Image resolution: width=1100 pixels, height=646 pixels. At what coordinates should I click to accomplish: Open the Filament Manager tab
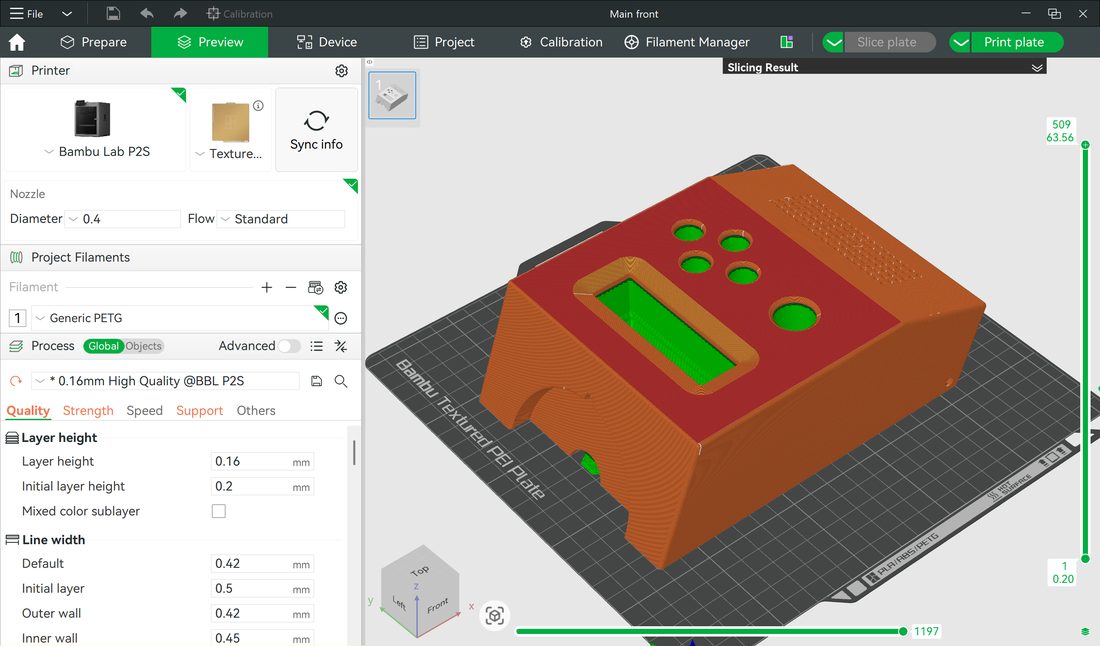[687, 42]
